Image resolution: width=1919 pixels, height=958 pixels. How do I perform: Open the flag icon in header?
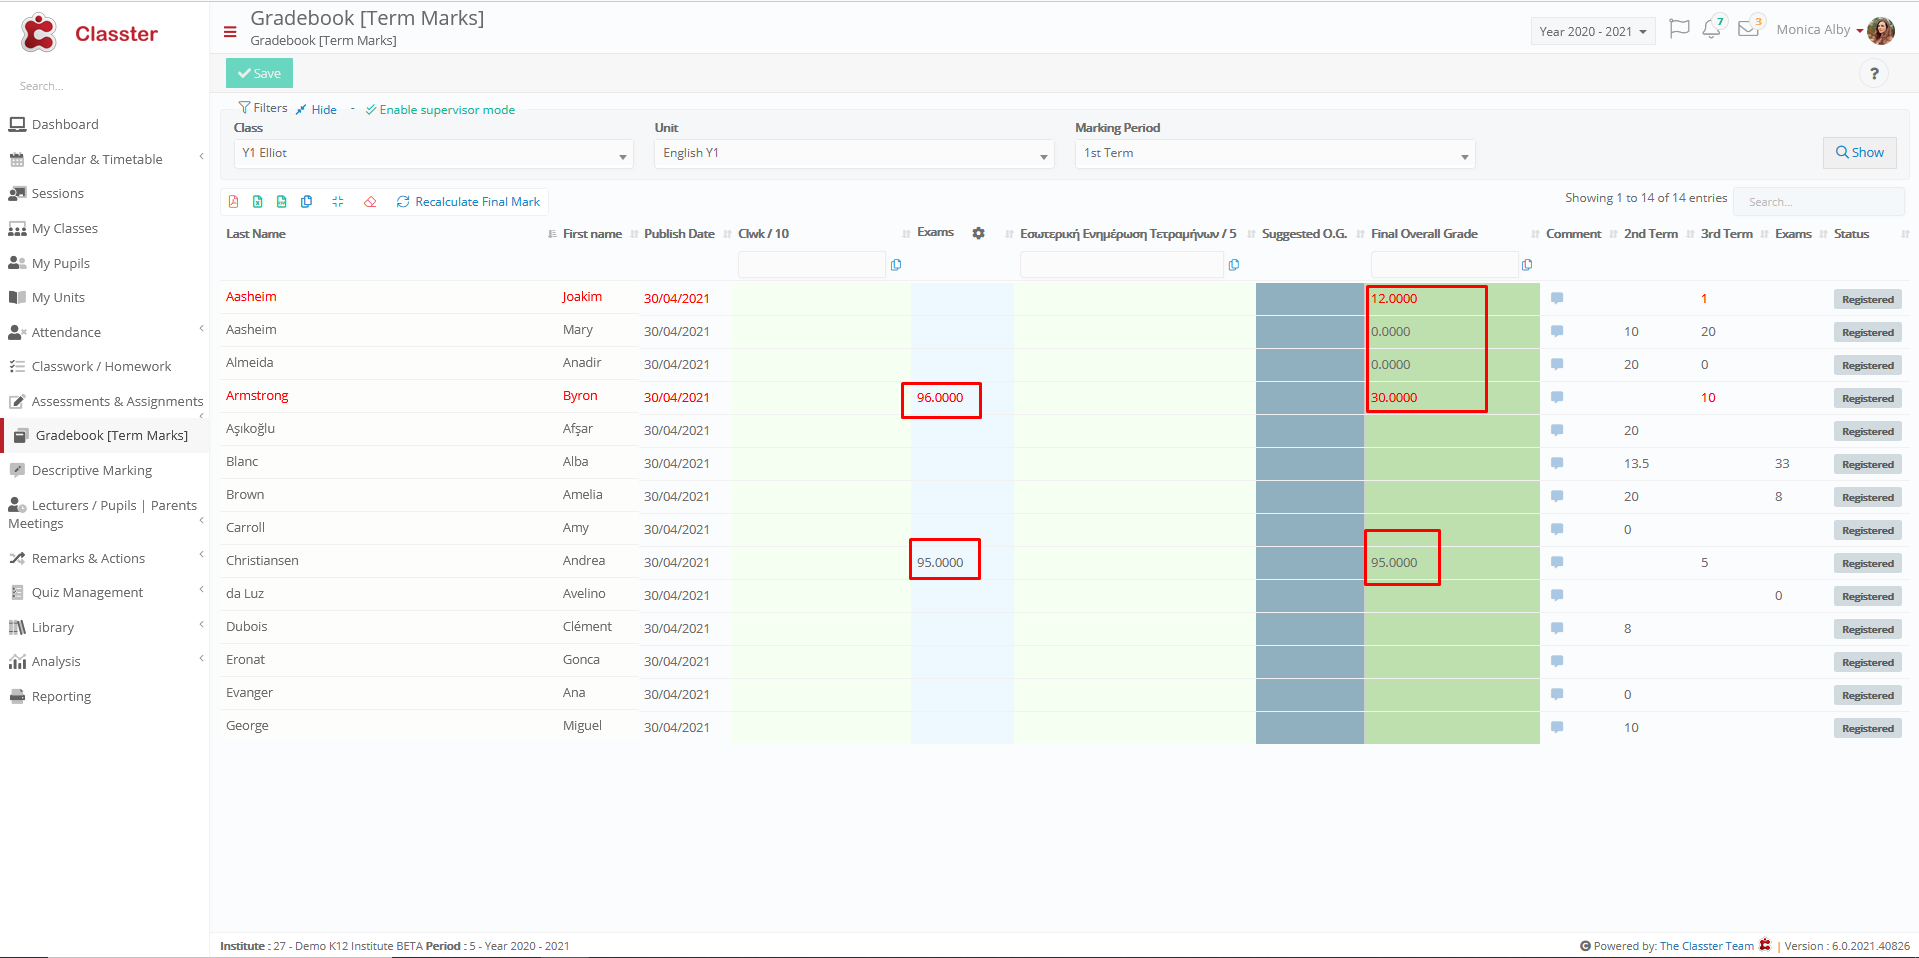[x=1679, y=29]
